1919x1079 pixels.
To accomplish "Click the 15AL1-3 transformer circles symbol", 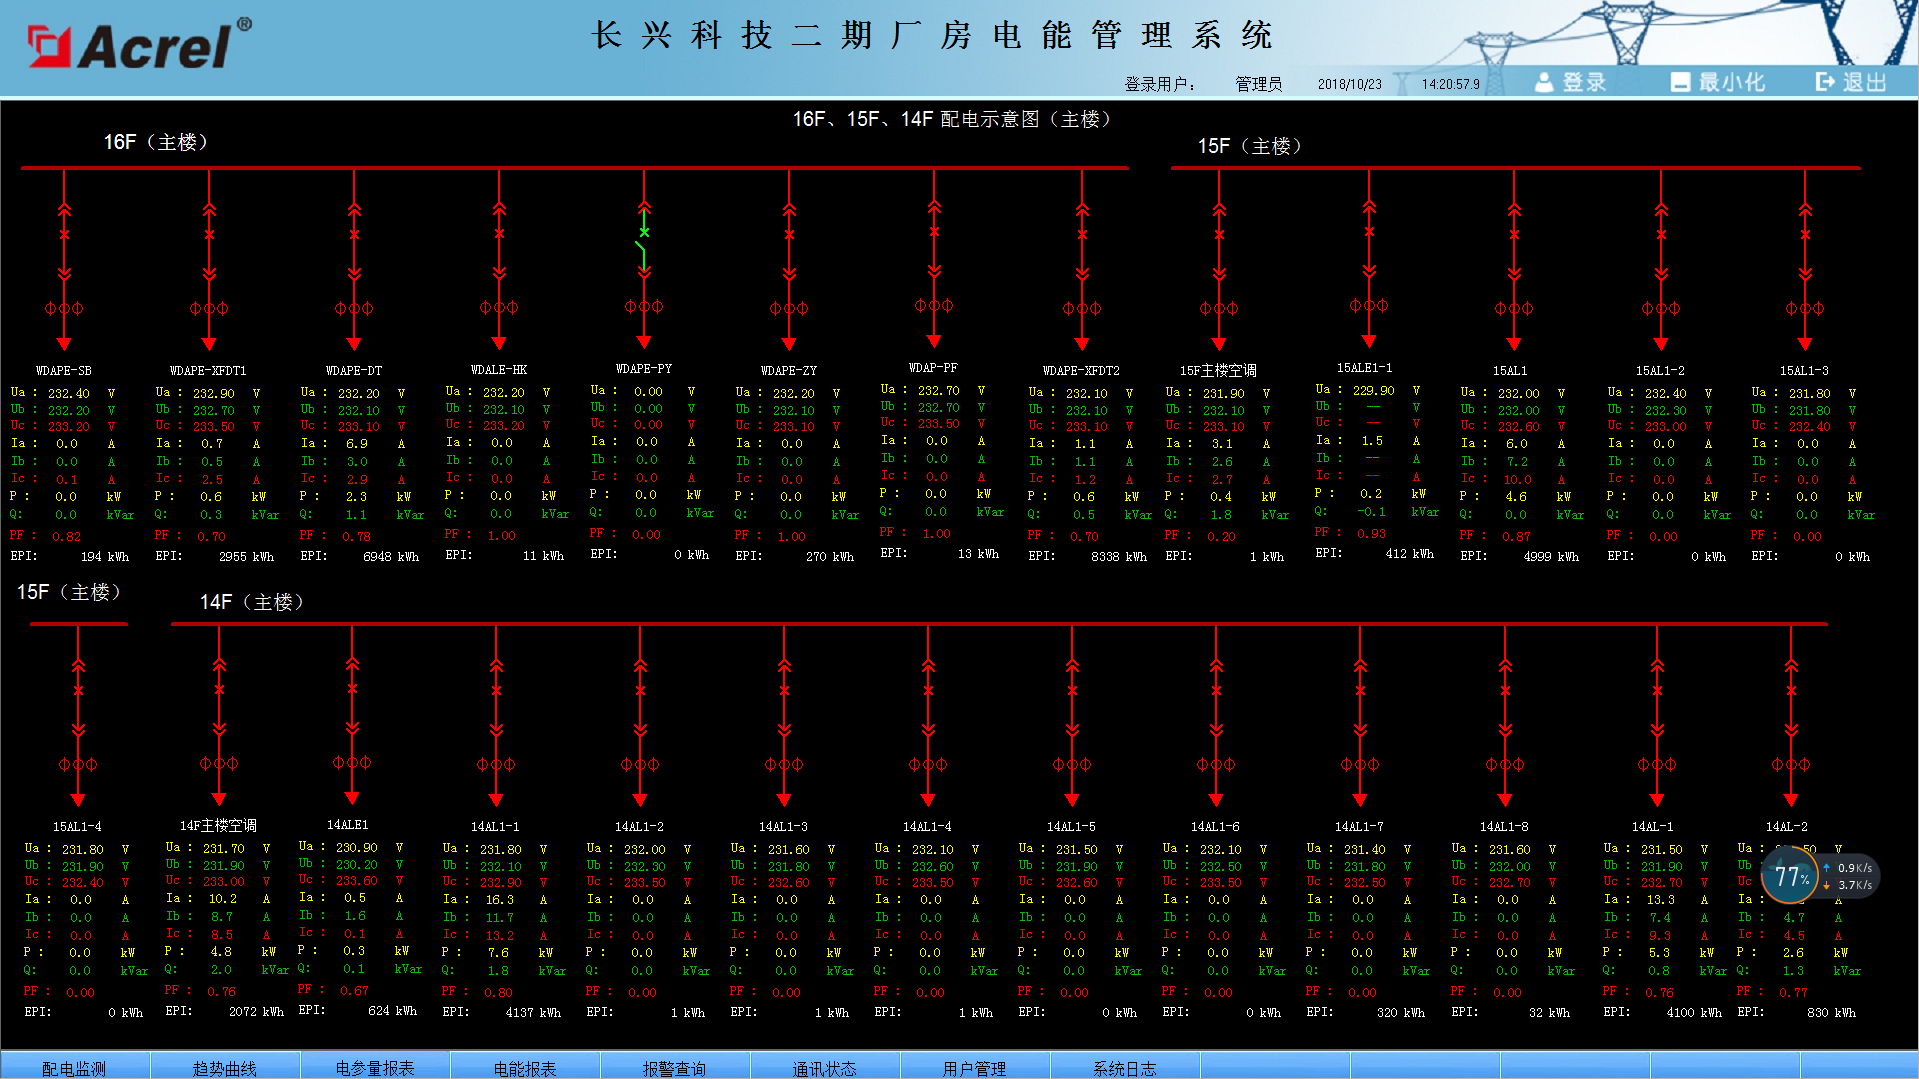I will (1805, 308).
